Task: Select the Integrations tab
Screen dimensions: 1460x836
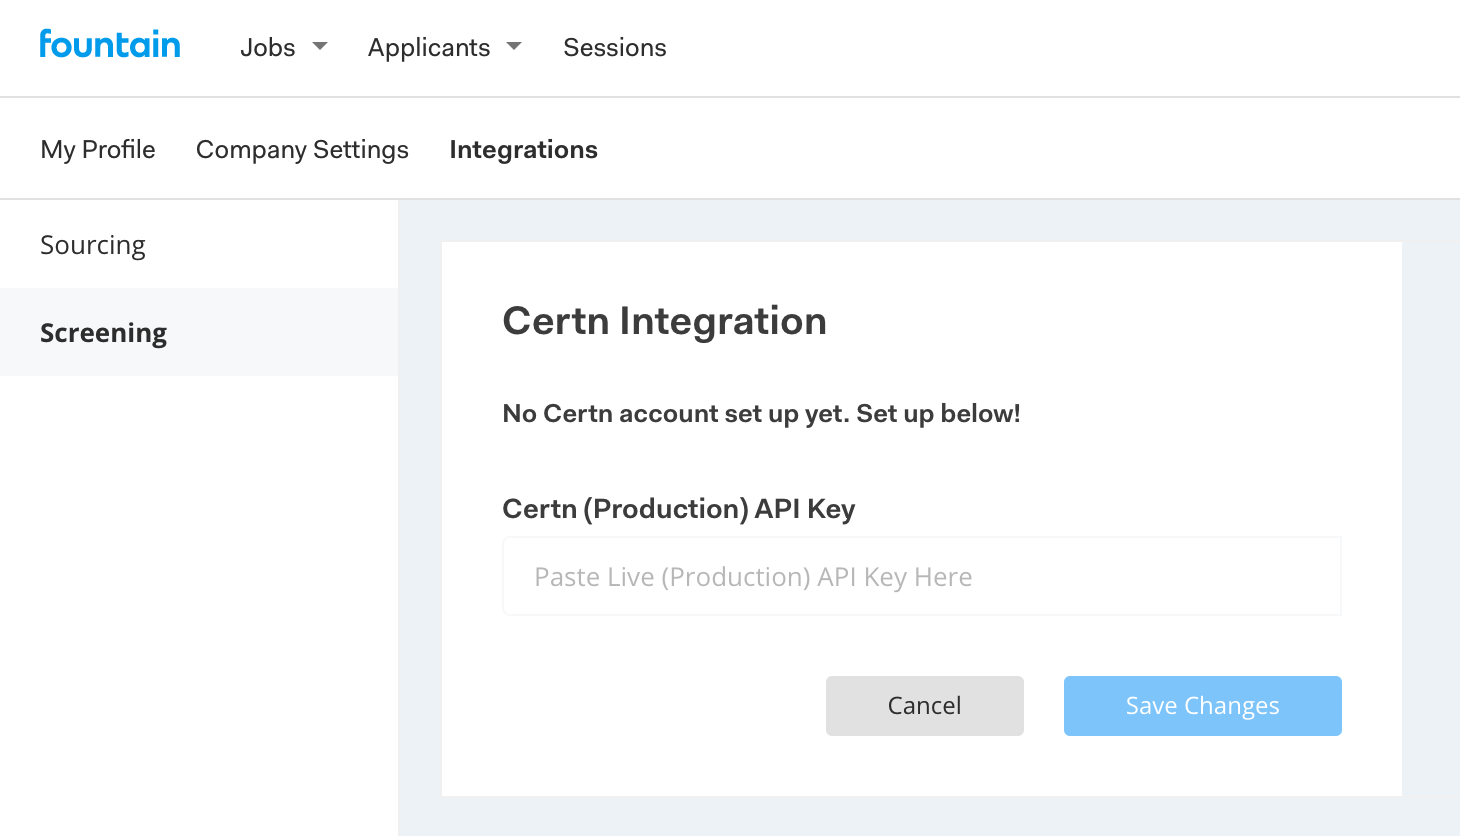Action: point(523,149)
